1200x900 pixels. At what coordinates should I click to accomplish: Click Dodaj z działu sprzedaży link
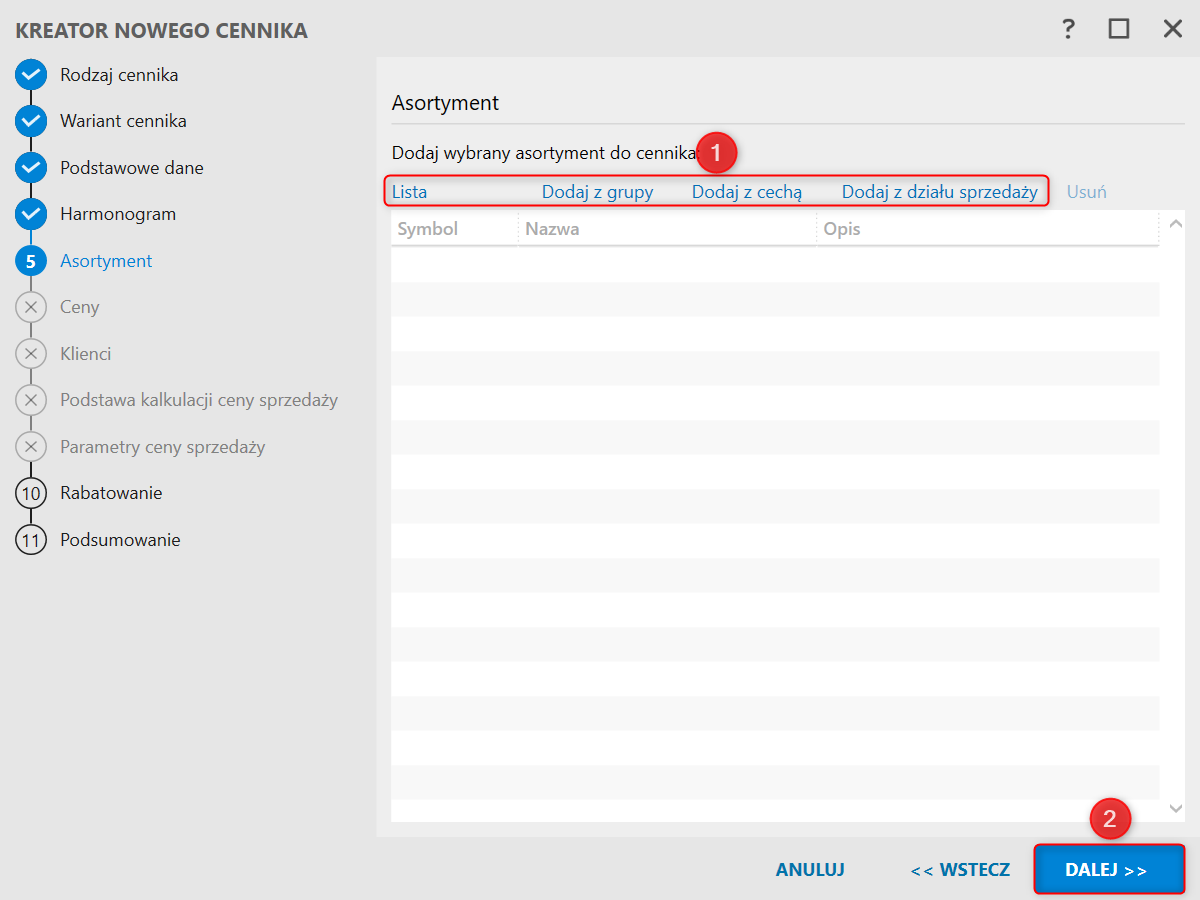tap(940, 192)
